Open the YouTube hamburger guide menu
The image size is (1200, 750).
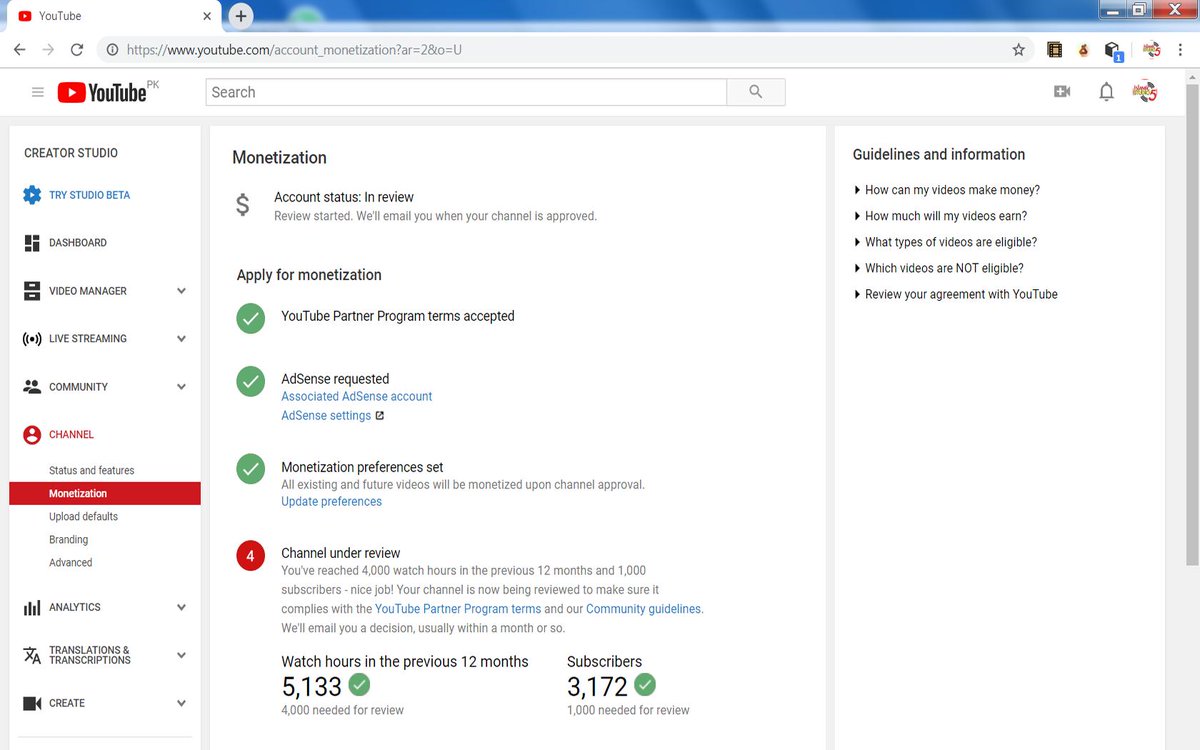pos(38,92)
